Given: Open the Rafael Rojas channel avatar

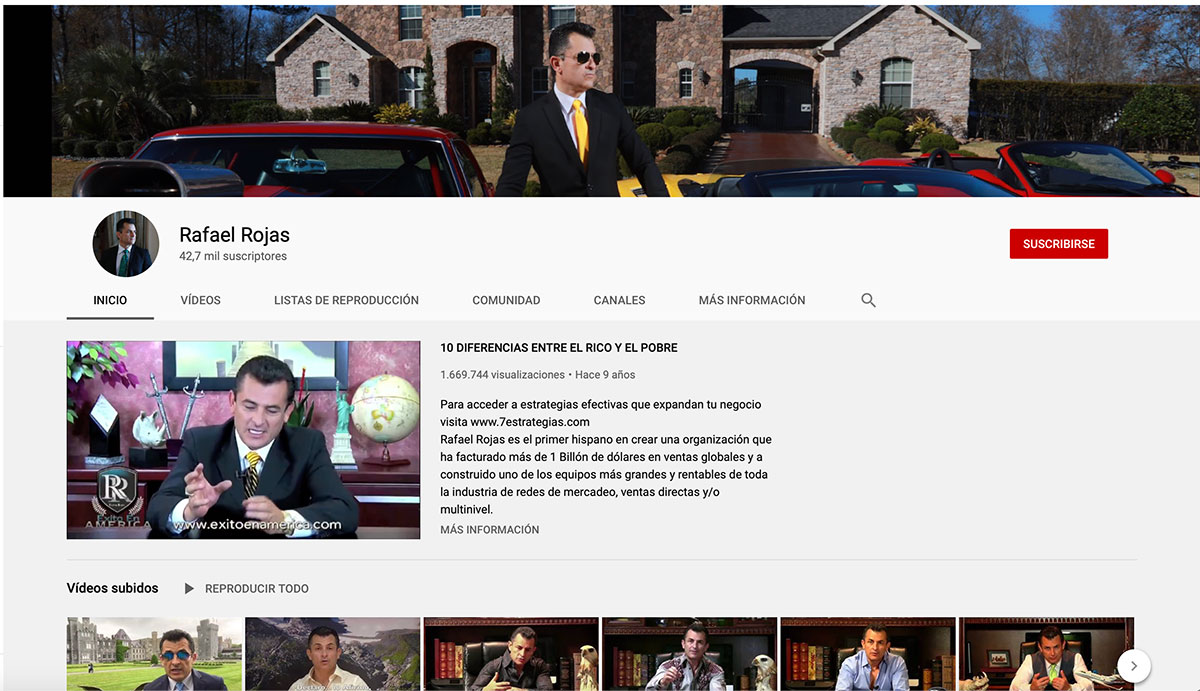Looking at the screenshot, I should [126, 243].
